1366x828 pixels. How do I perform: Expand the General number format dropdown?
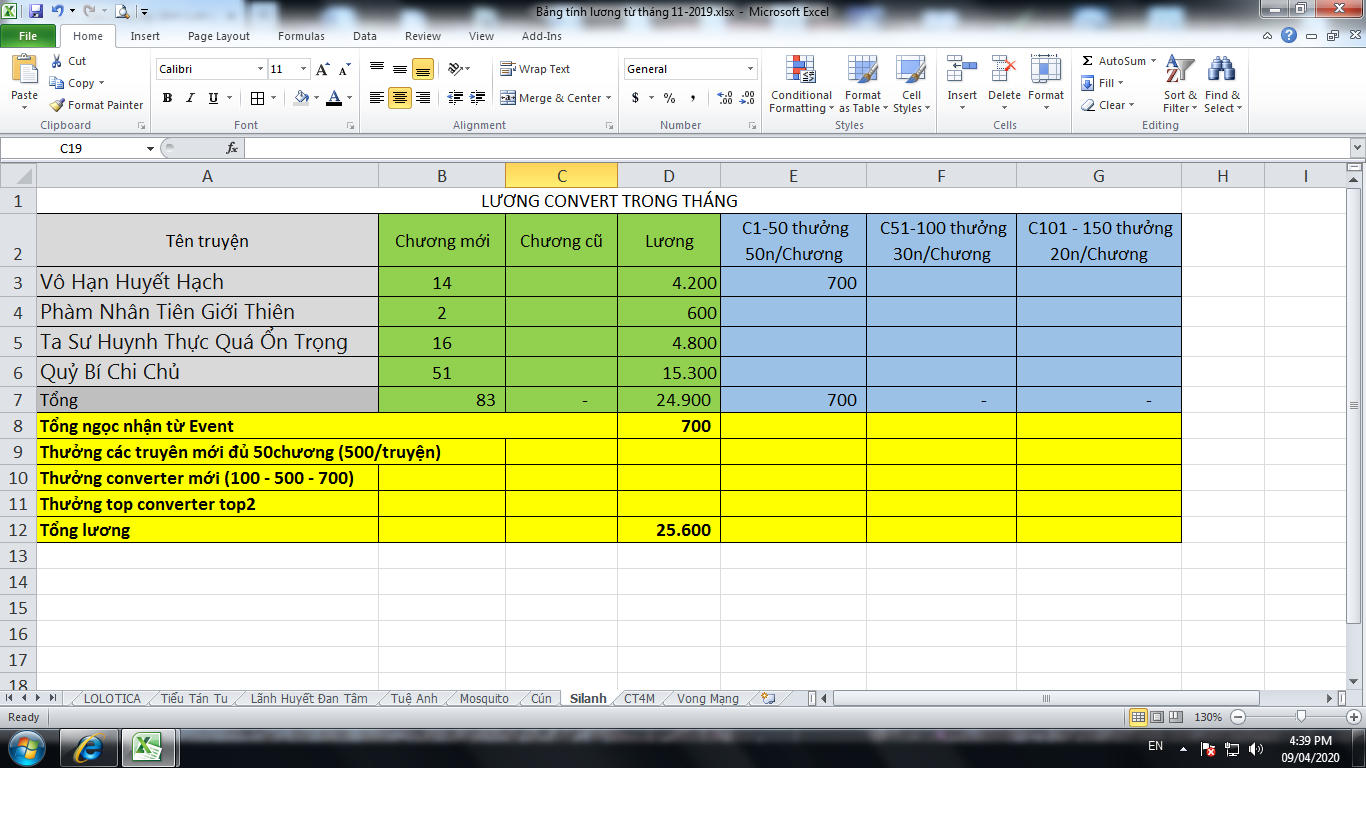750,69
